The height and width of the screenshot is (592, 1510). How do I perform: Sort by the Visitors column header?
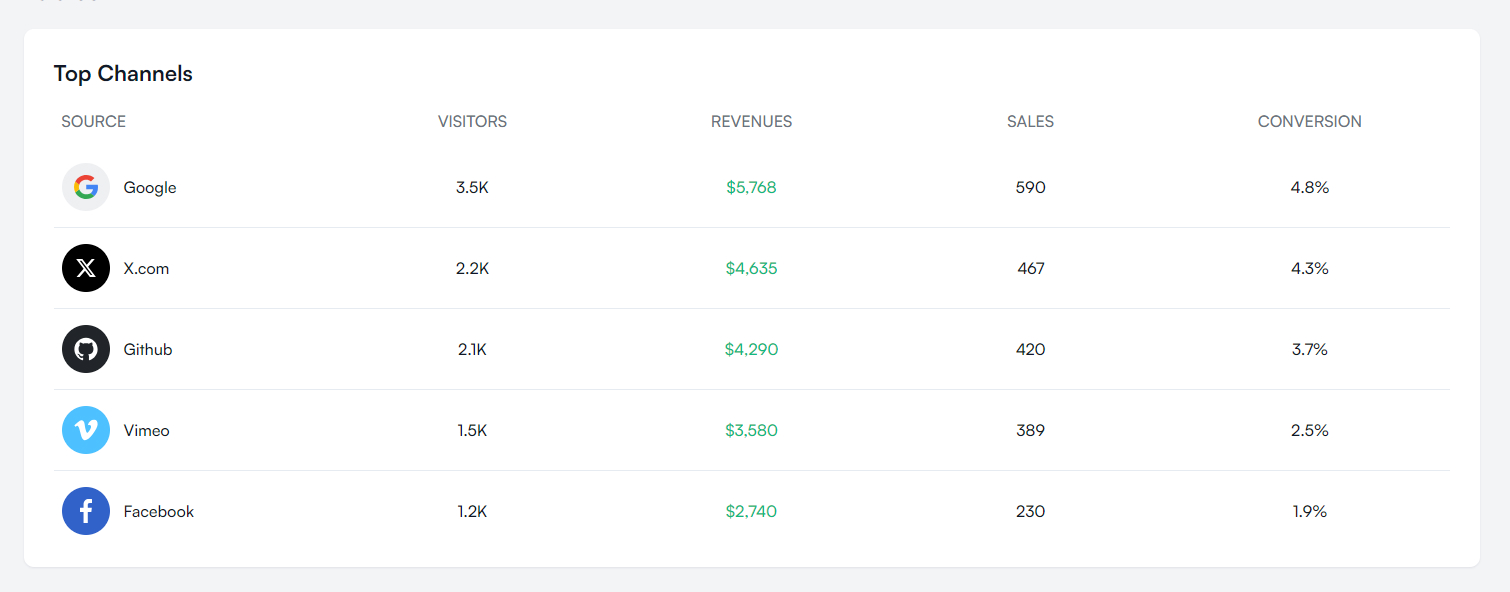click(x=472, y=122)
